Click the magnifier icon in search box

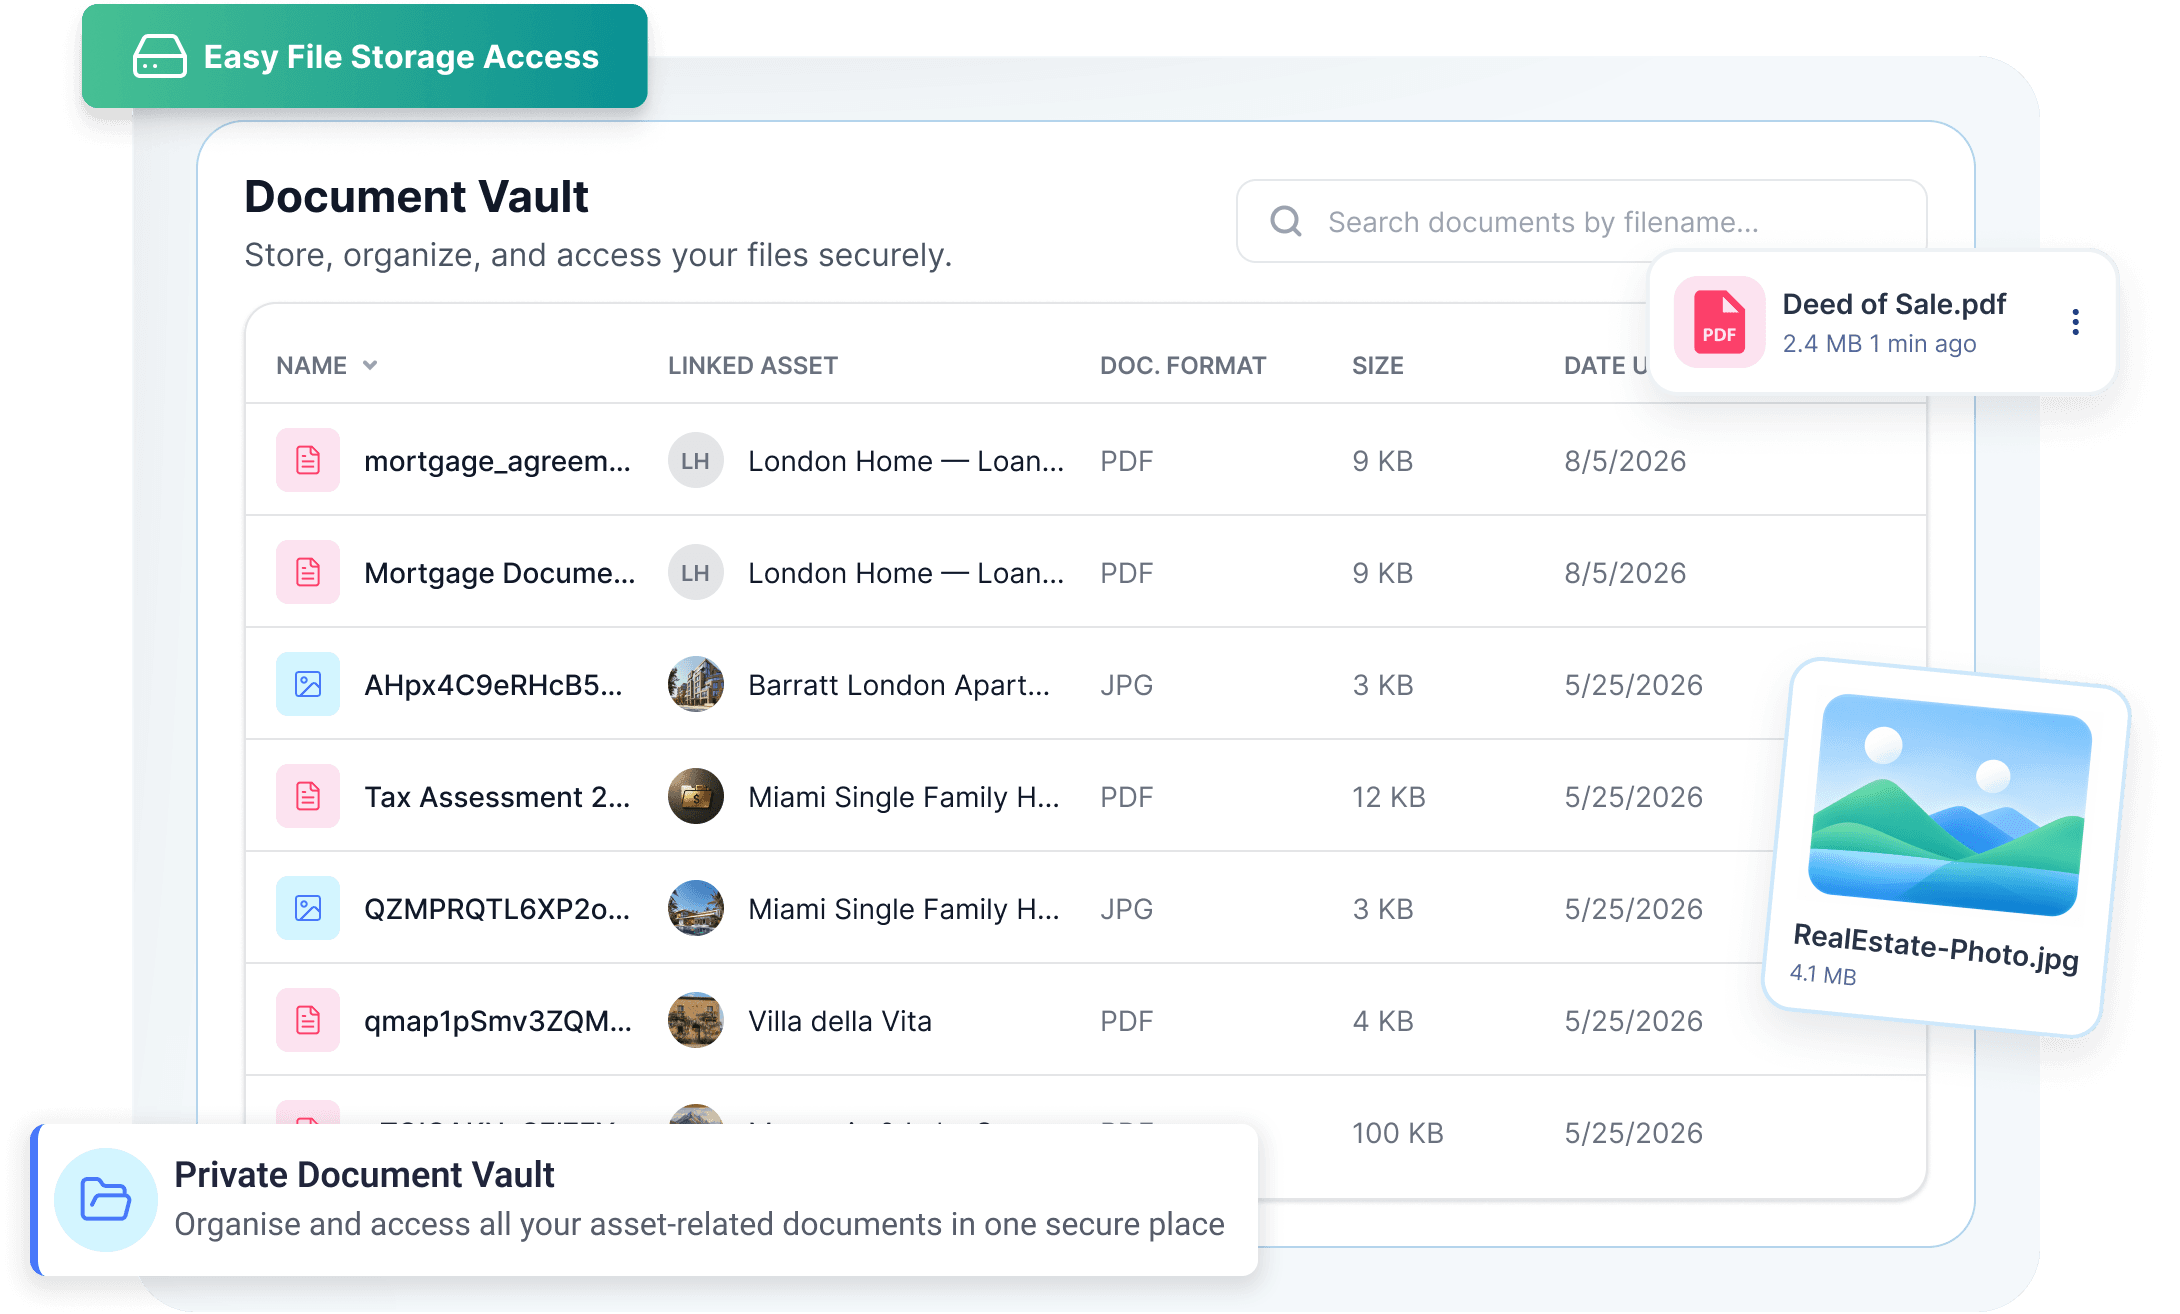pos(1286,221)
